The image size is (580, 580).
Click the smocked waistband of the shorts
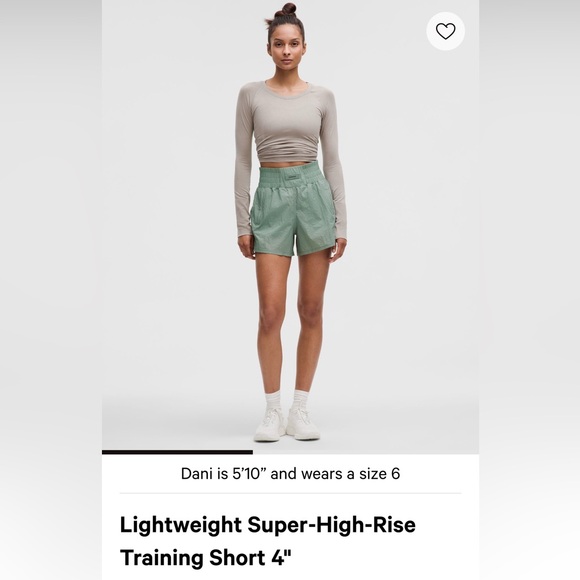(292, 178)
